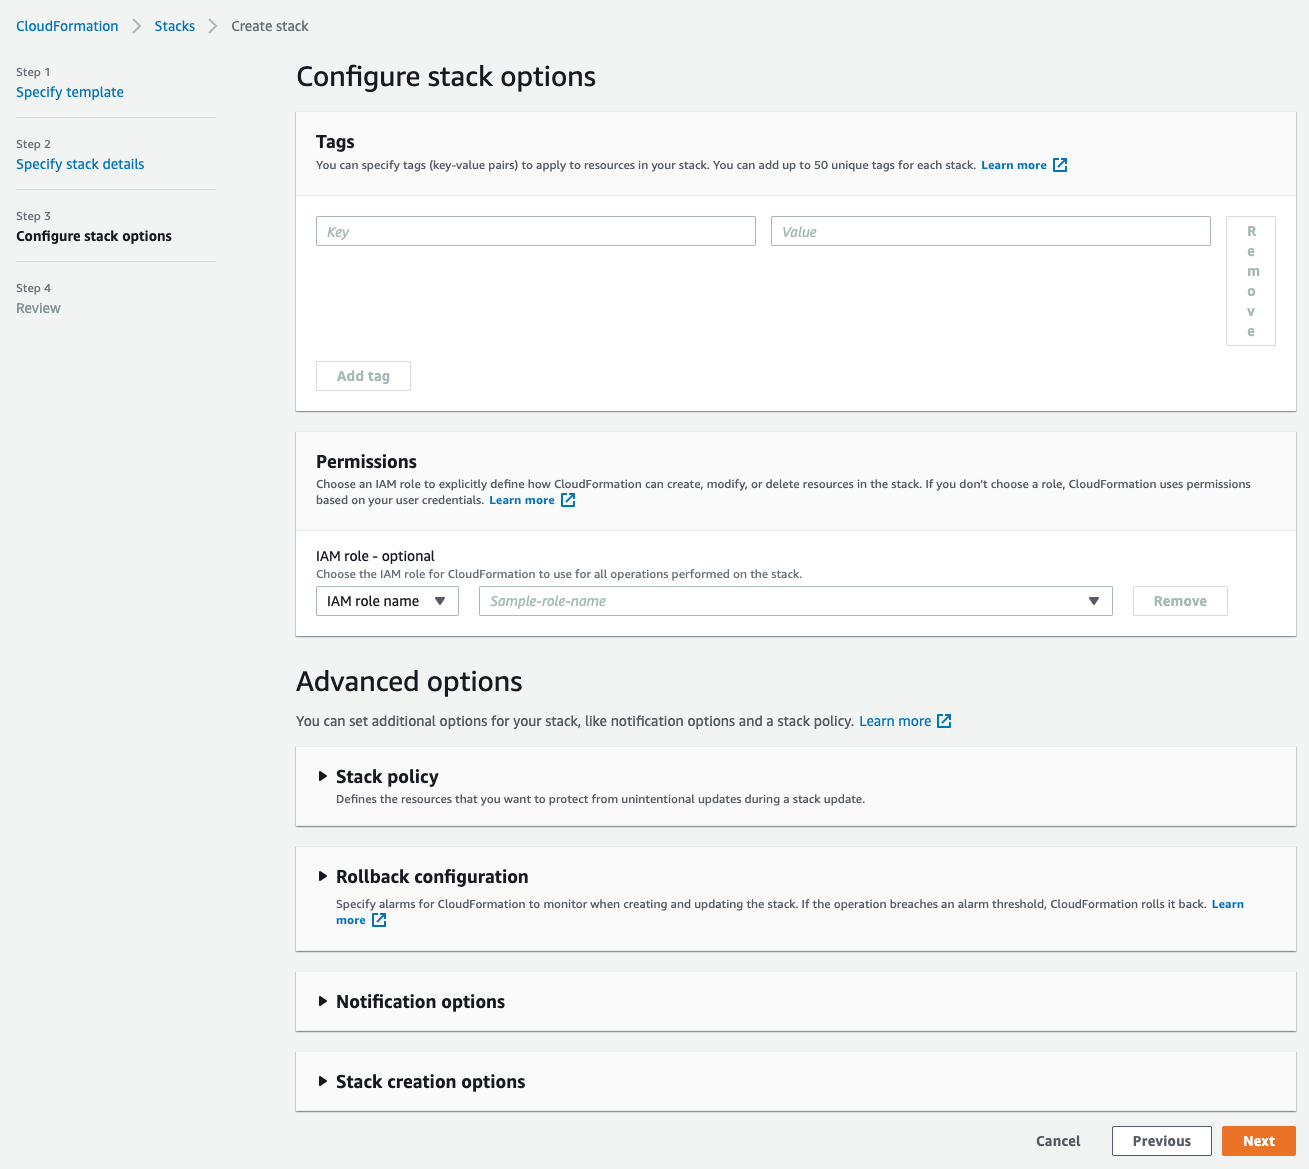Click the breadcrumb chevron after CloudFormation
The width and height of the screenshot is (1309, 1169).
[x=137, y=26]
